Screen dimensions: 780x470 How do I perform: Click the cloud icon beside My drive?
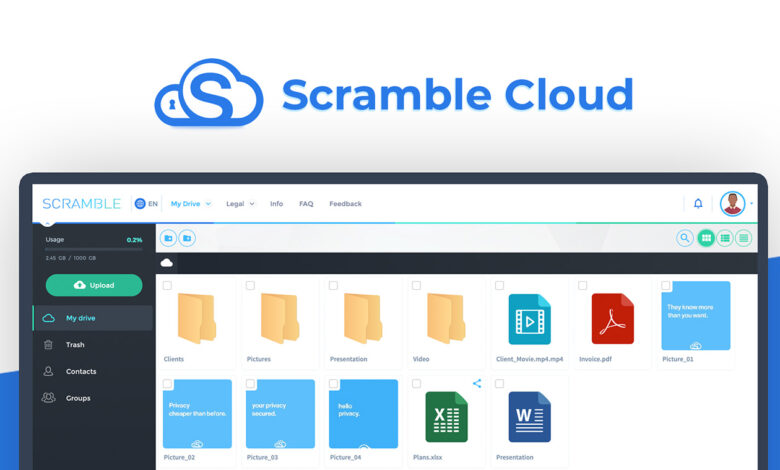click(48, 318)
